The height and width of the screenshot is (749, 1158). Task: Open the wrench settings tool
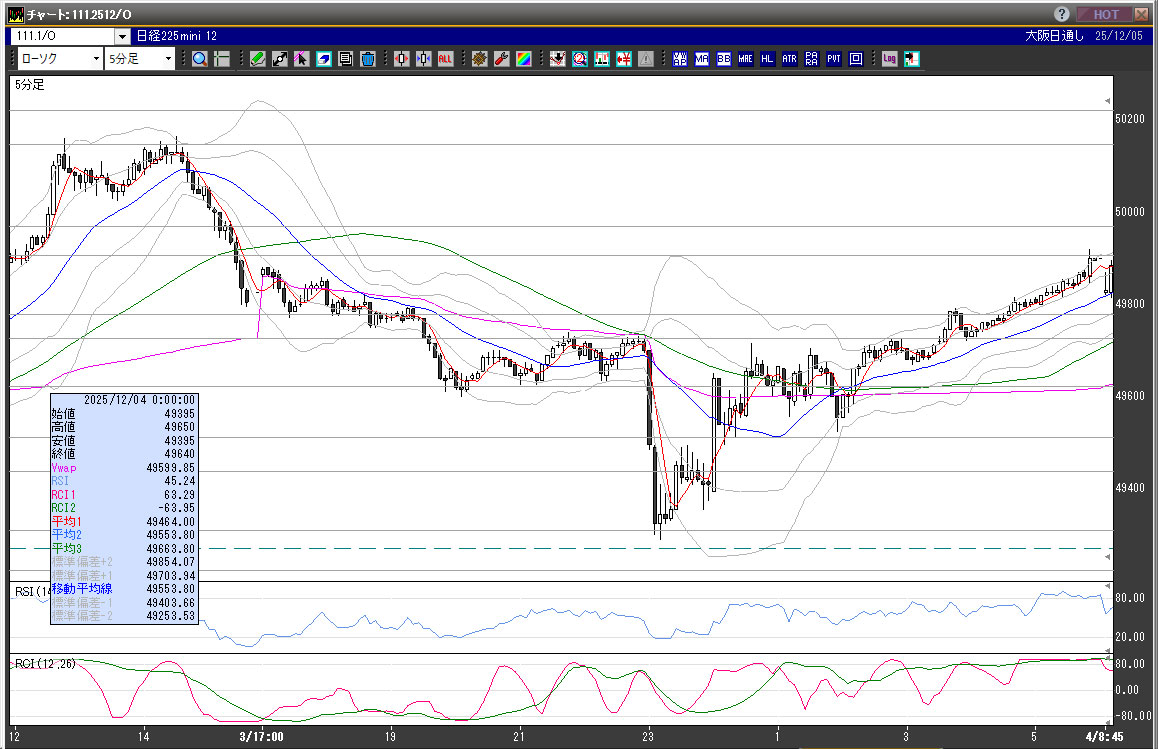tap(502, 59)
